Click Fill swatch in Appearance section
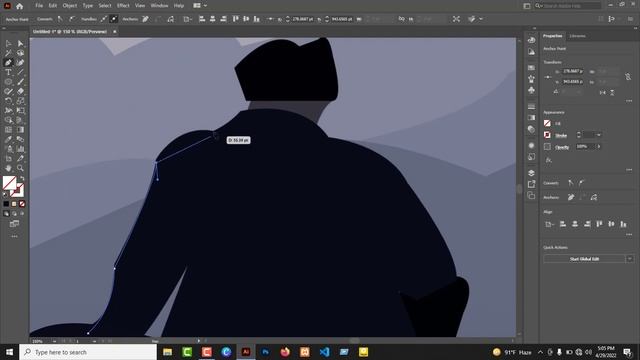Image resolution: width=640 pixels, height=360 pixels. [x=547, y=123]
